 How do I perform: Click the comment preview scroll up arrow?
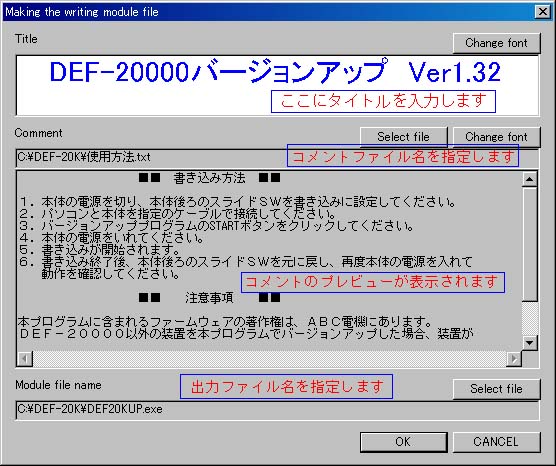tap(530, 179)
